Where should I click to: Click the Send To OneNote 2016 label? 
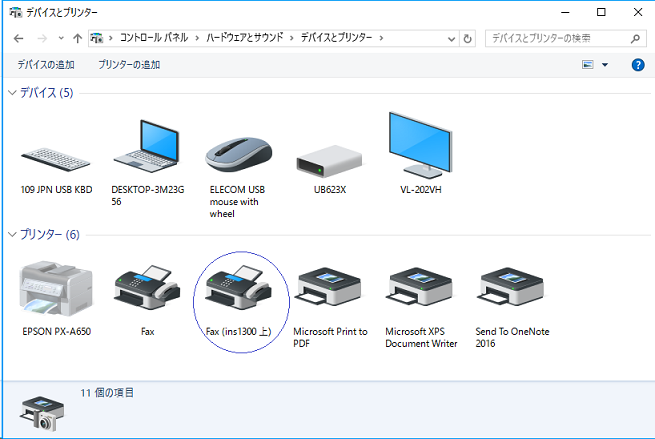click(x=512, y=337)
